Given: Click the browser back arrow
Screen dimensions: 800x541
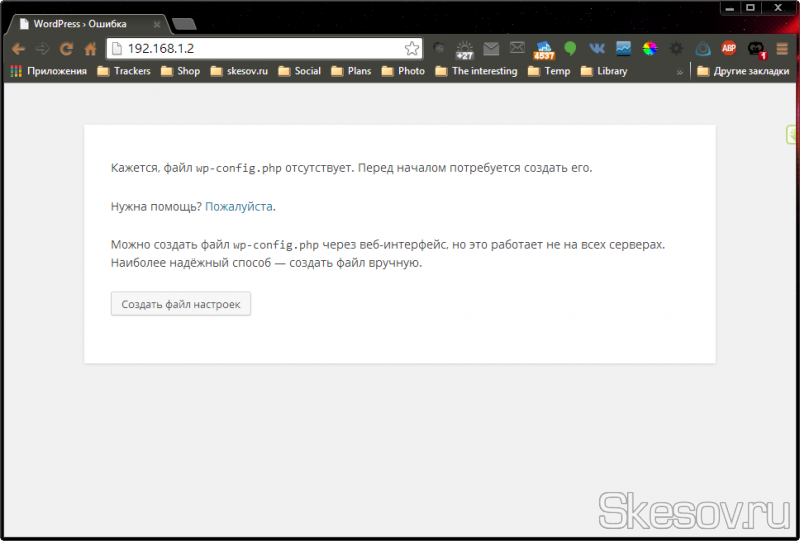Looking at the screenshot, I should coord(18,48).
